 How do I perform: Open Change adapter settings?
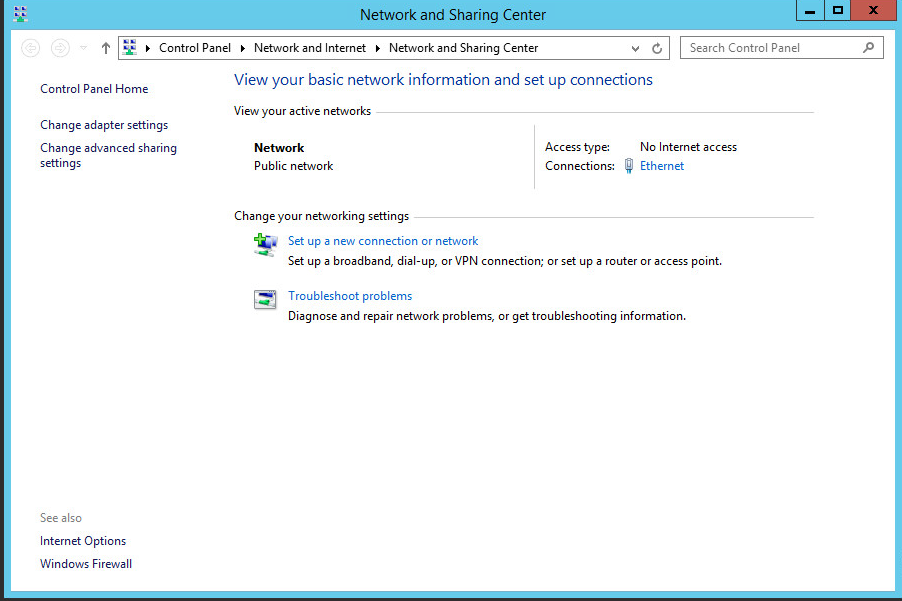click(104, 125)
